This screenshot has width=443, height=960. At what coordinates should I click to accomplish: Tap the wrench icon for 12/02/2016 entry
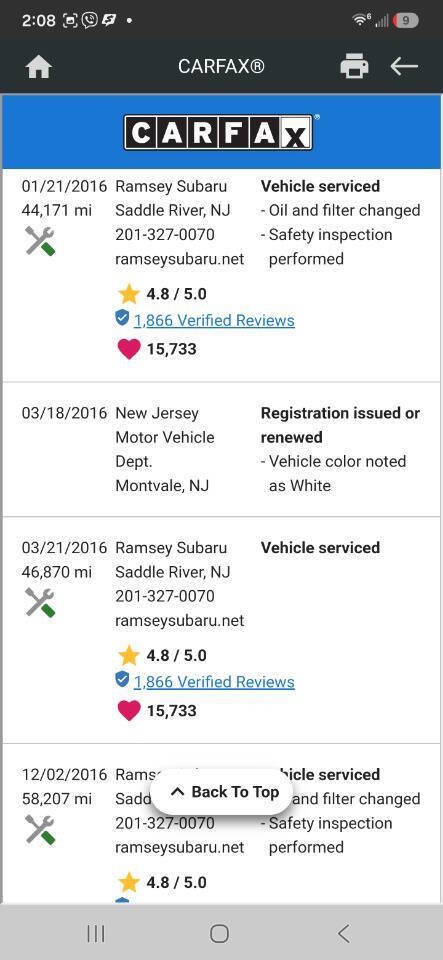coord(40,830)
